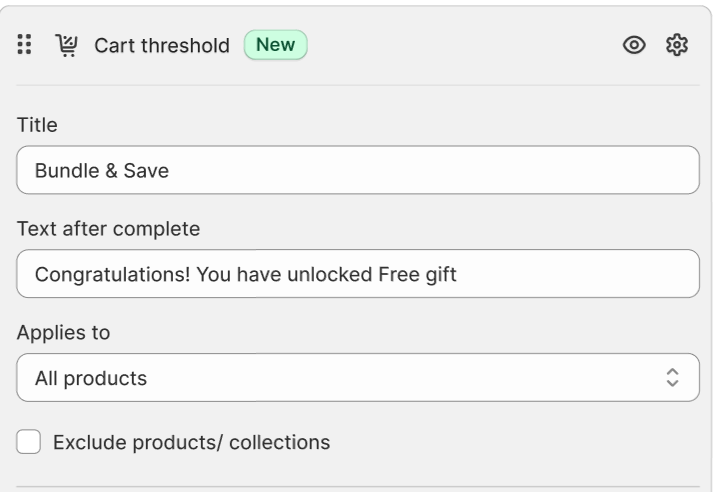Enable the Exclude products/collections checkbox

pyautogui.click(x=29, y=442)
